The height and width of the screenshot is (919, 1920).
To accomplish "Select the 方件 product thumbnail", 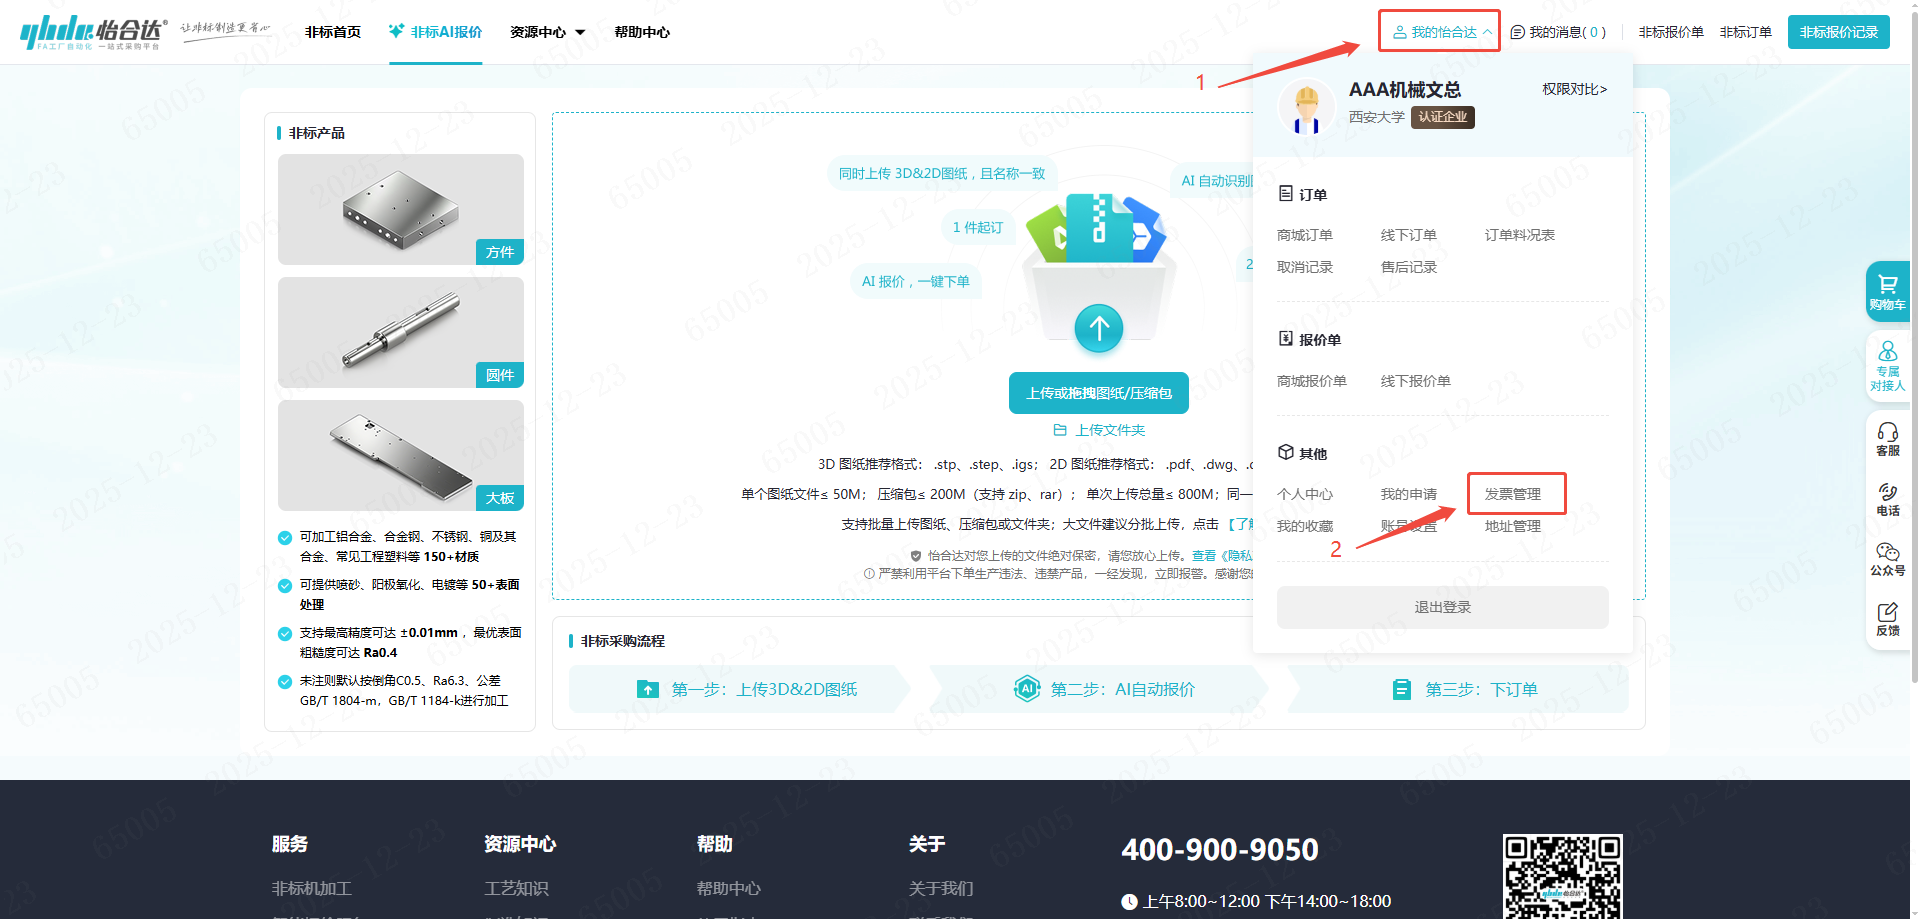I will click(400, 209).
